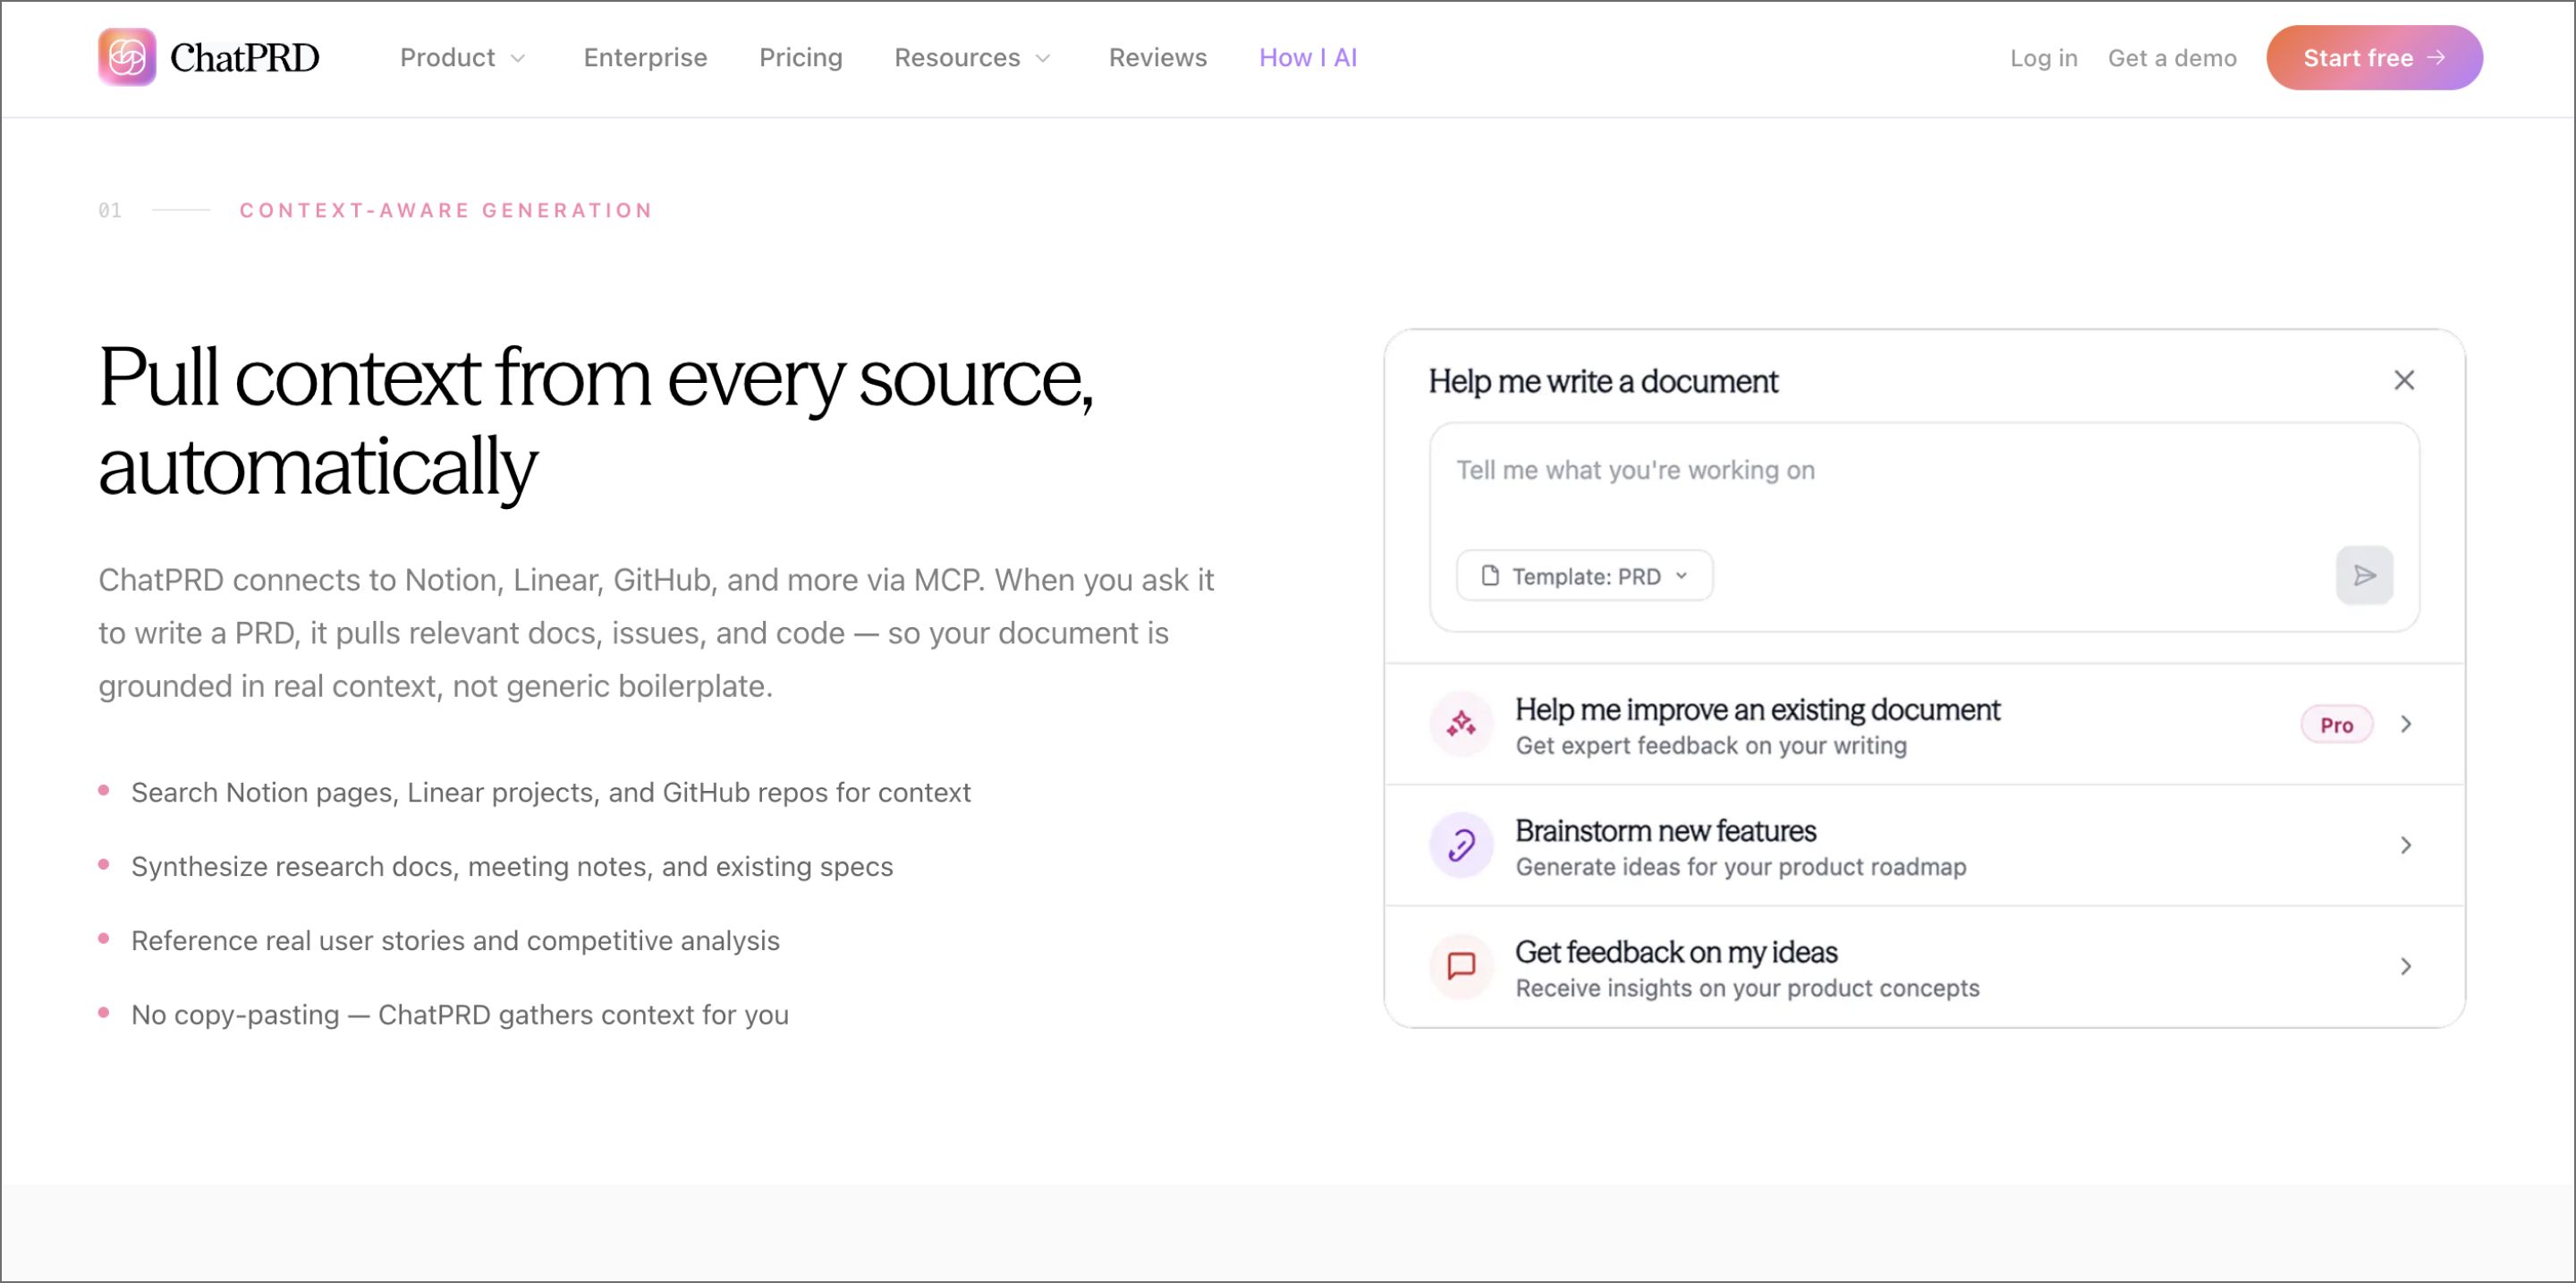Click Generate ideas for your product roadmap subtitle

(1741, 867)
